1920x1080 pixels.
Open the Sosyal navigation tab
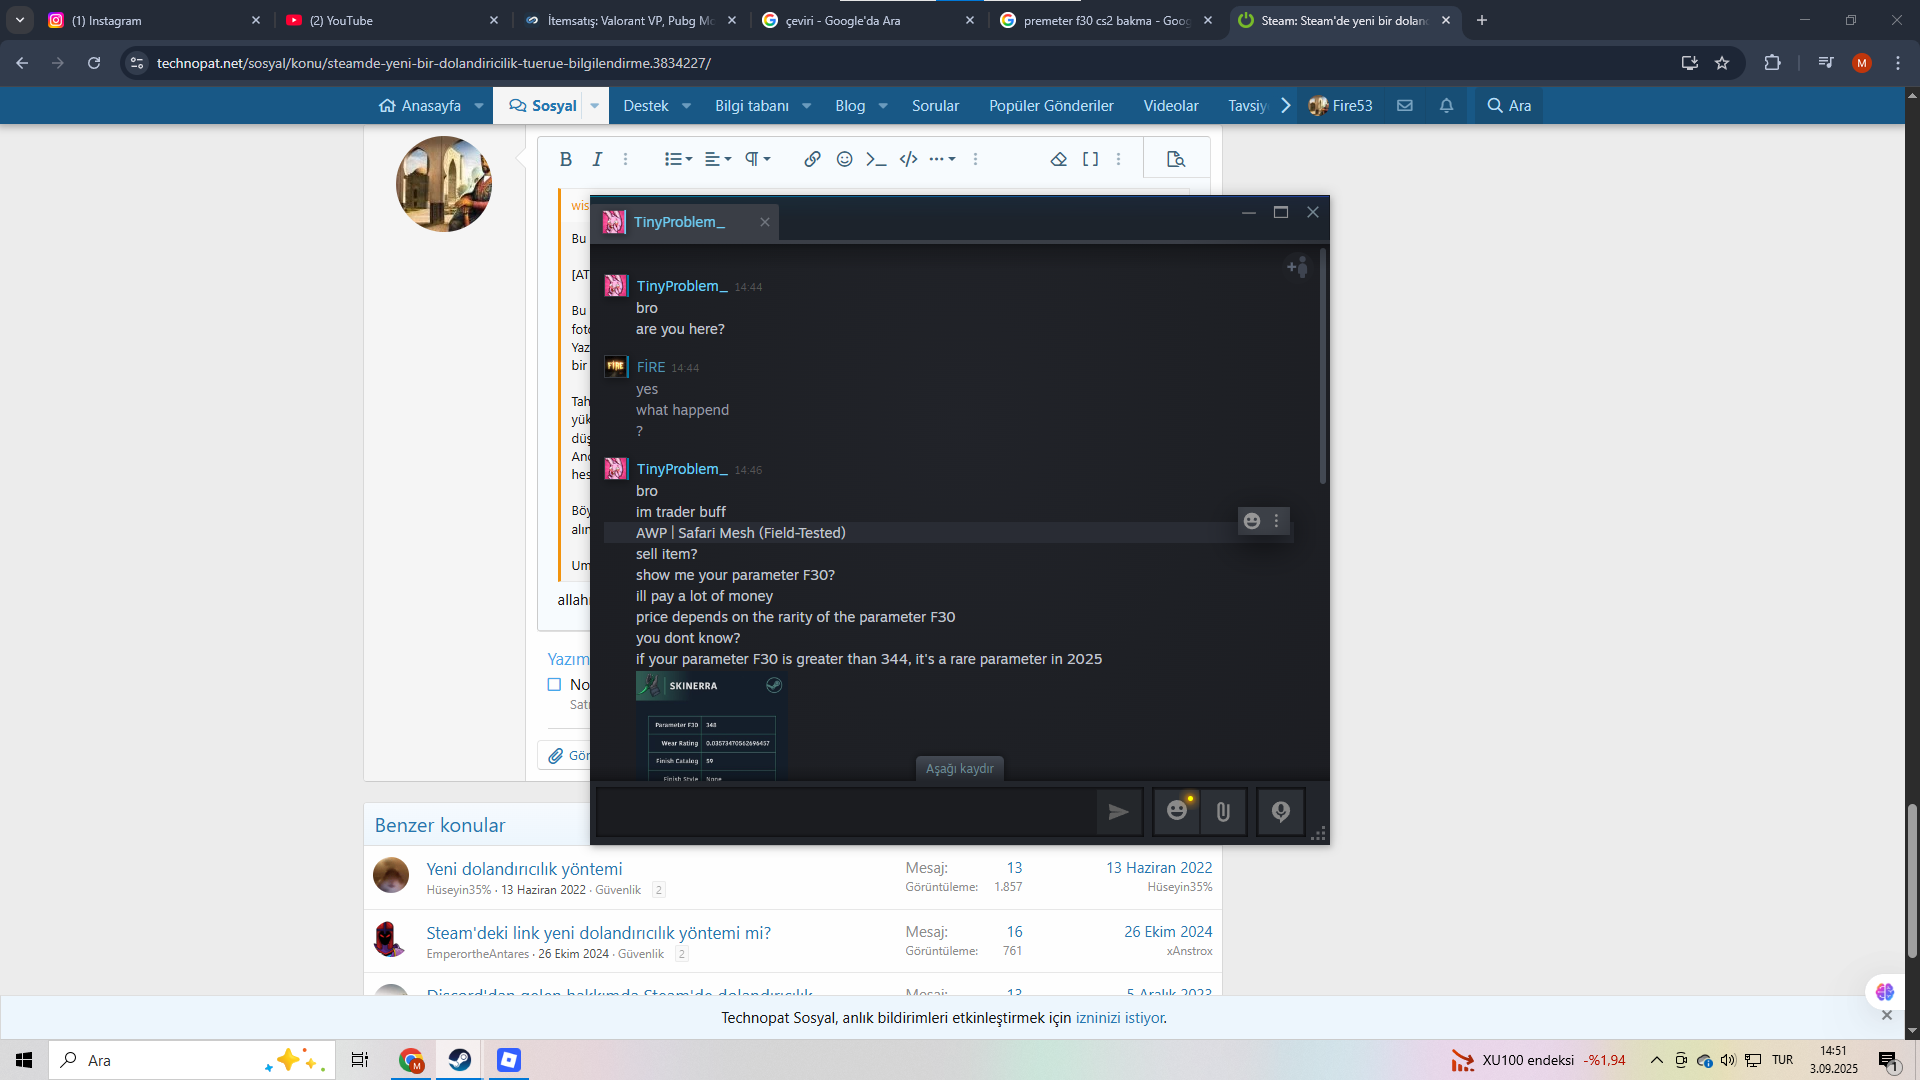coord(542,105)
